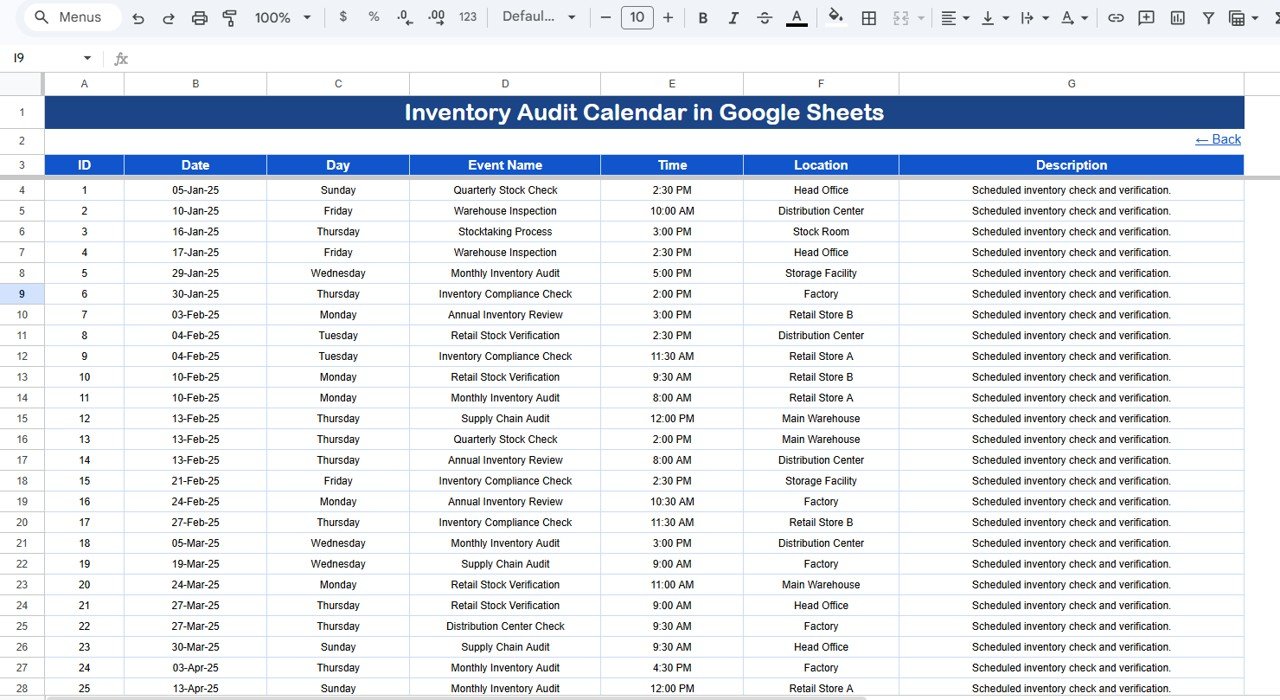The width and height of the screenshot is (1280, 700).
Task: Click the Insert comment icon
Action: coord(1146,18)
